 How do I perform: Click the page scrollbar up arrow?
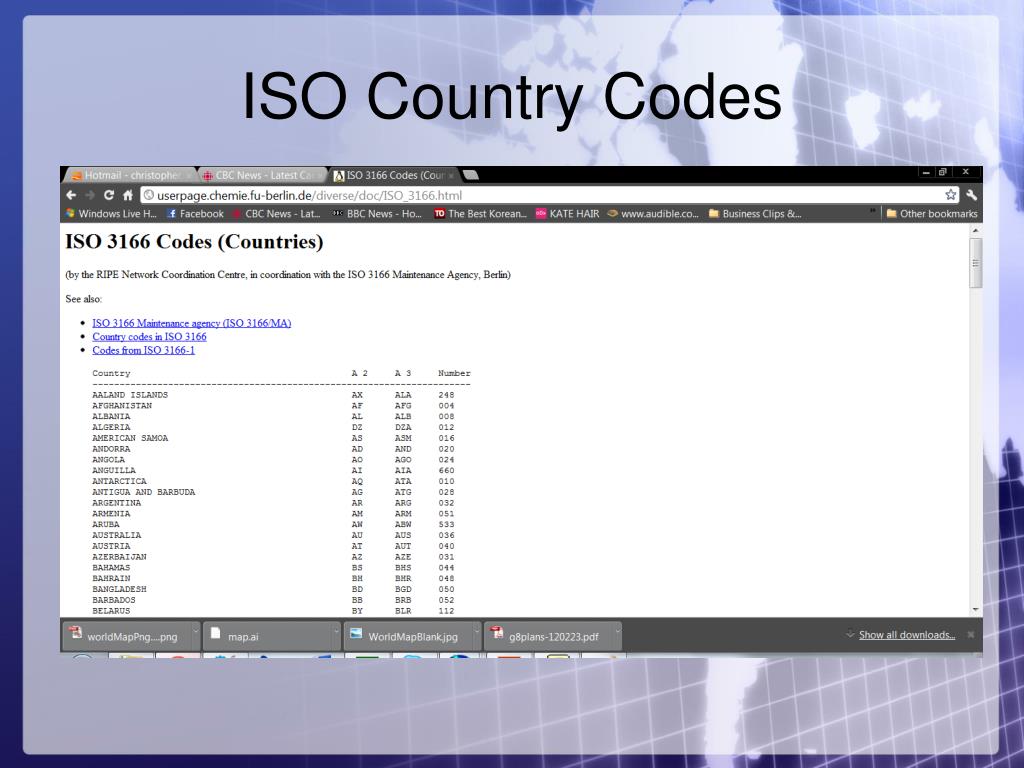(x=976, y=231)
